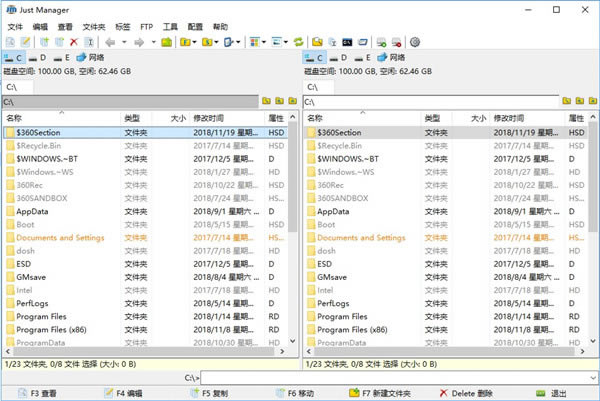Click the right panel scroll down arrow
Image resolution: width=600 pixels, height=401 pixels.
click(593, 341)
